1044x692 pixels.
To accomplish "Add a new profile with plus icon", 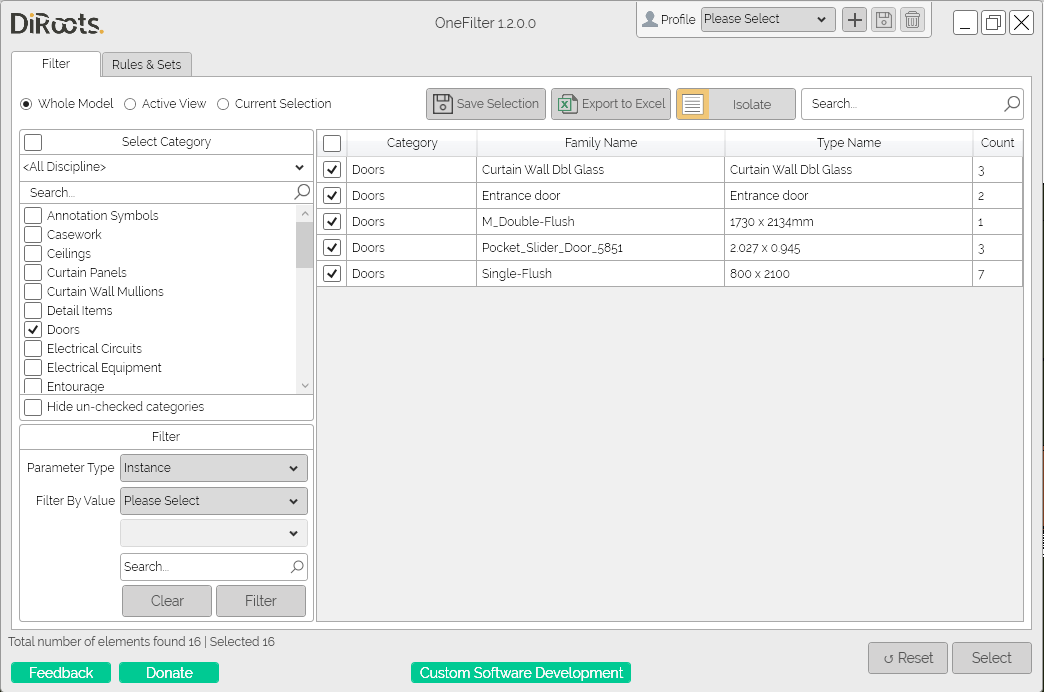I will [x=854, y=20].
